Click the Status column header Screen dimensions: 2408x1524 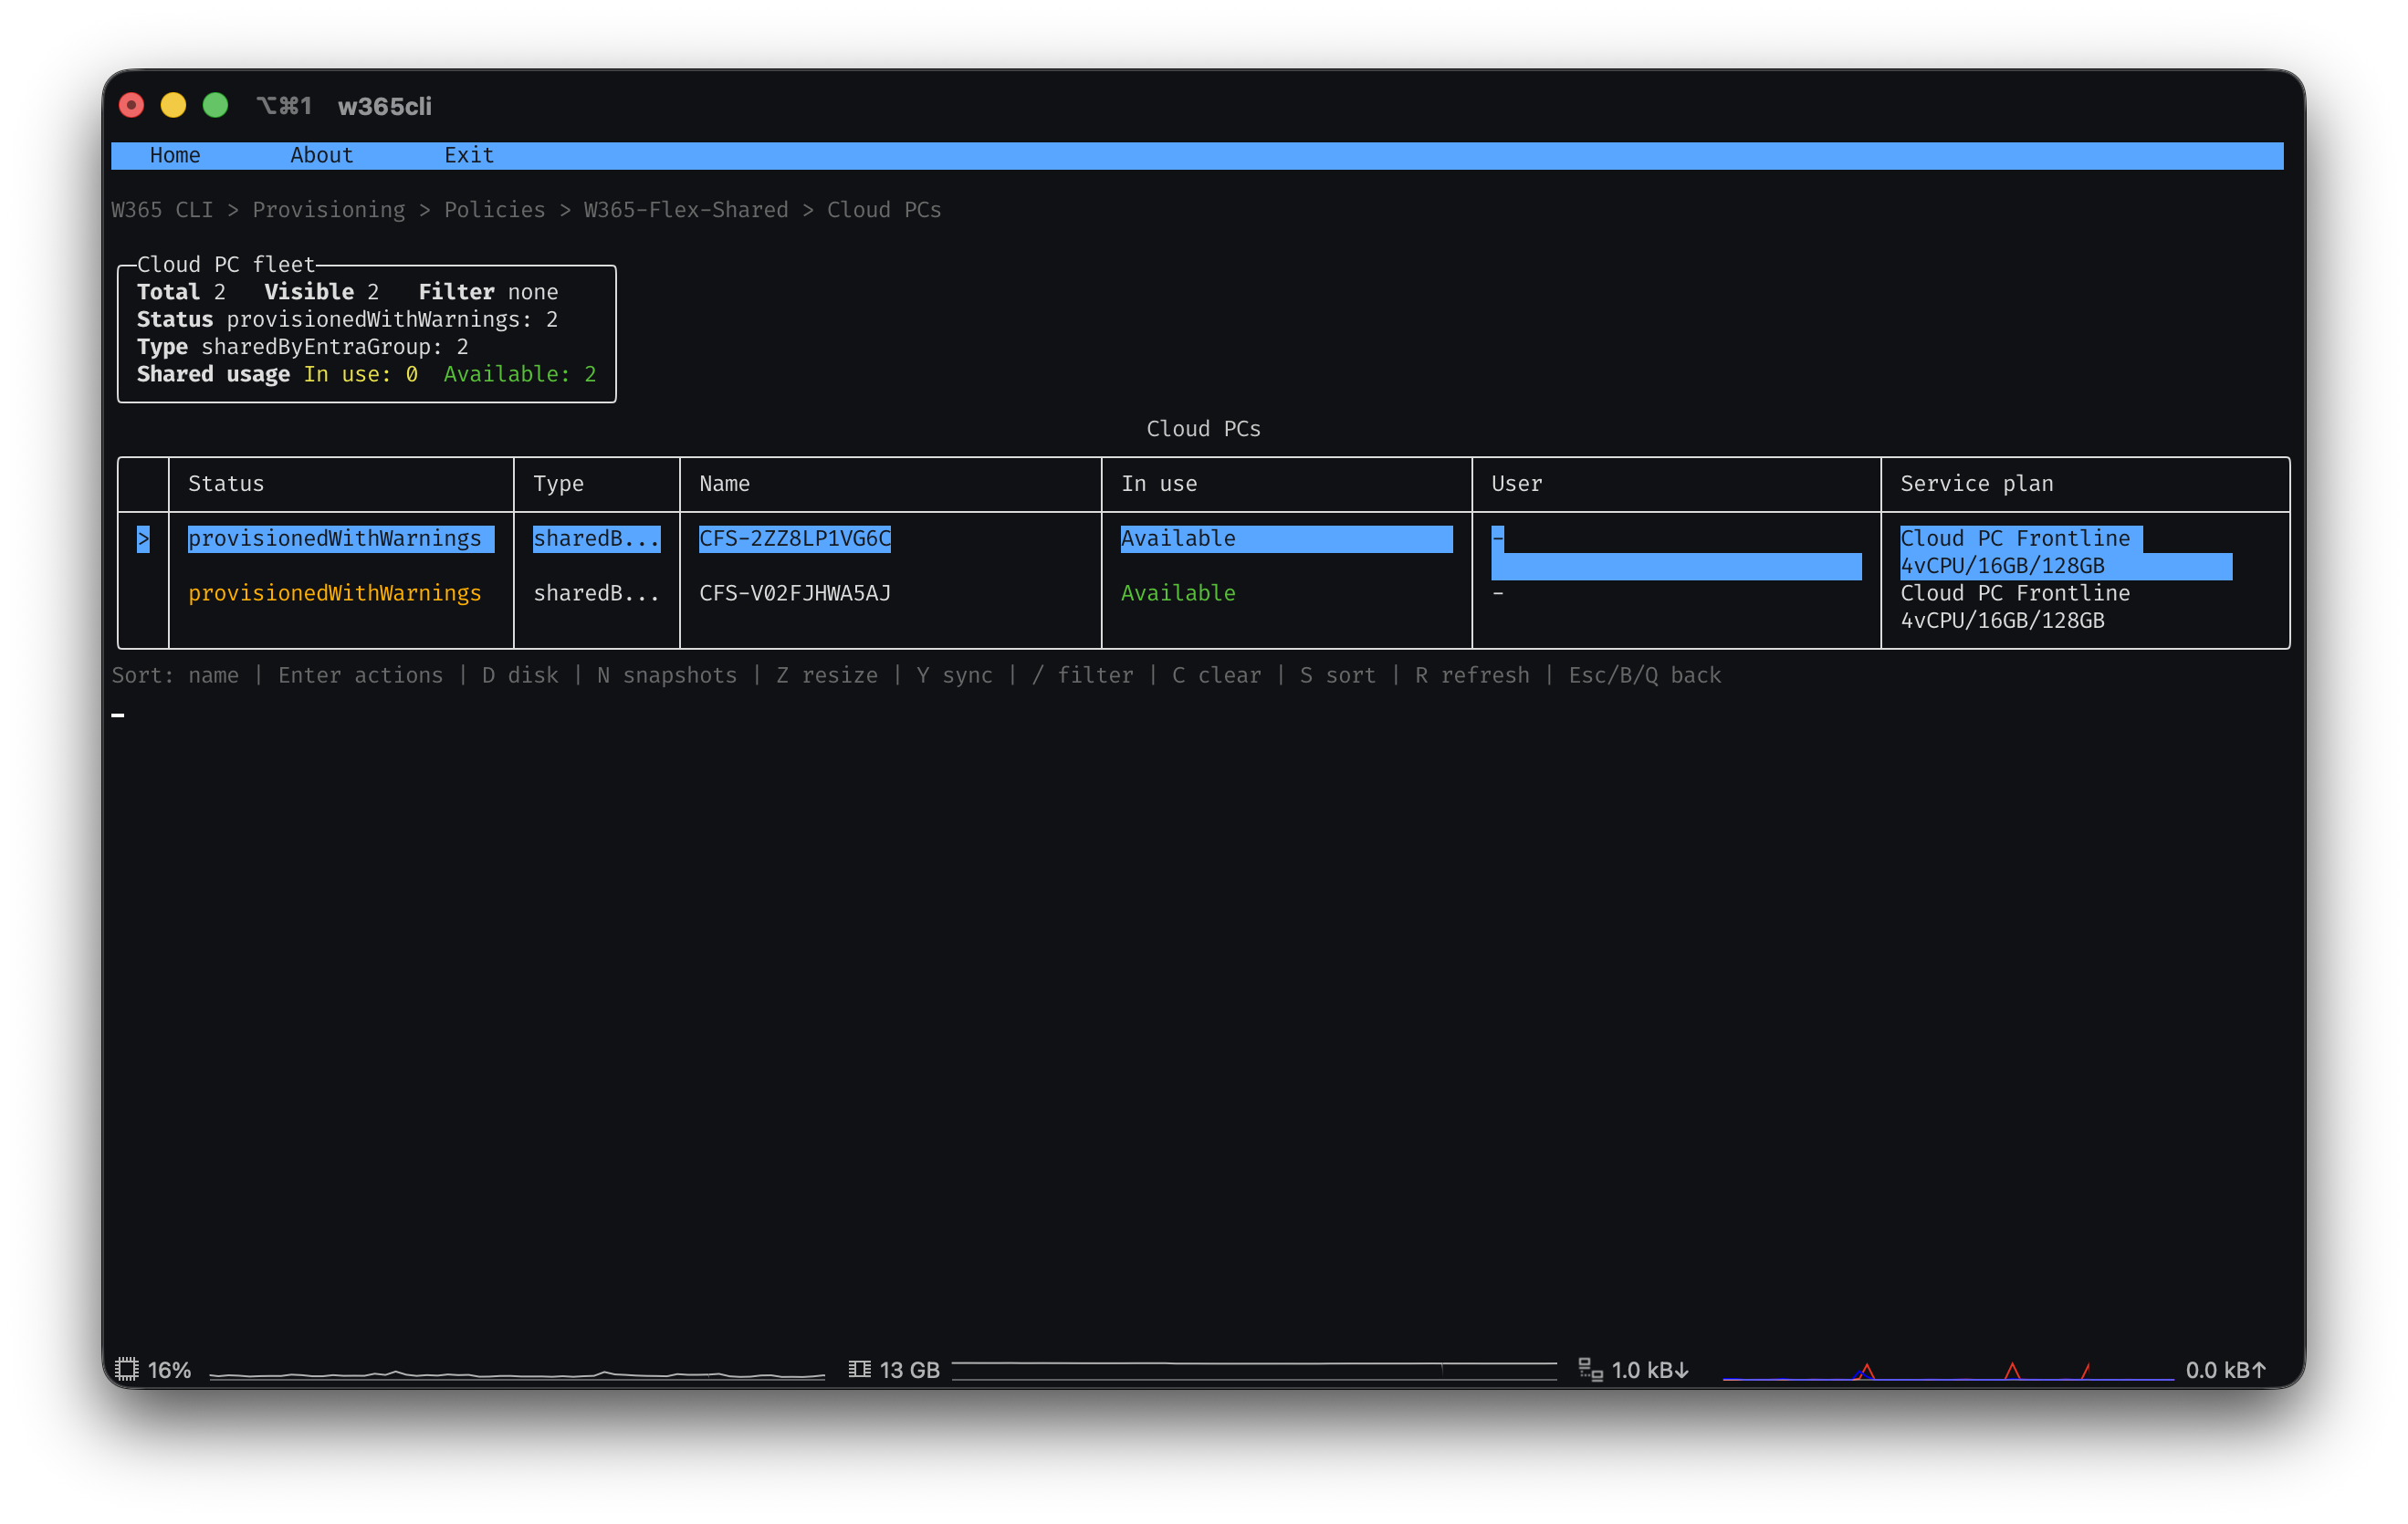click(226, 484)
